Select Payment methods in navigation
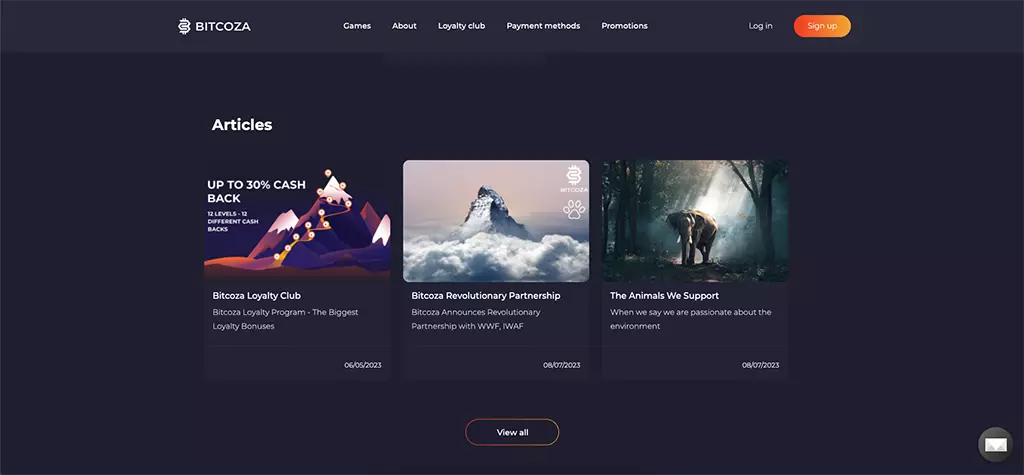This screenshot has width=1024, height=475. [x=543, y=26]
